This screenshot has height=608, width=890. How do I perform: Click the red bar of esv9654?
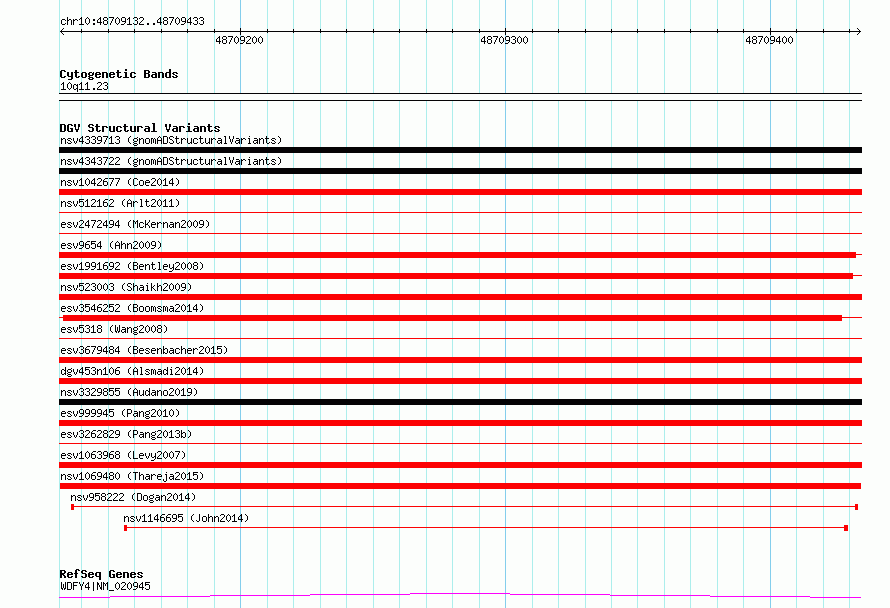pyautogui.click(x=457, y=255)
